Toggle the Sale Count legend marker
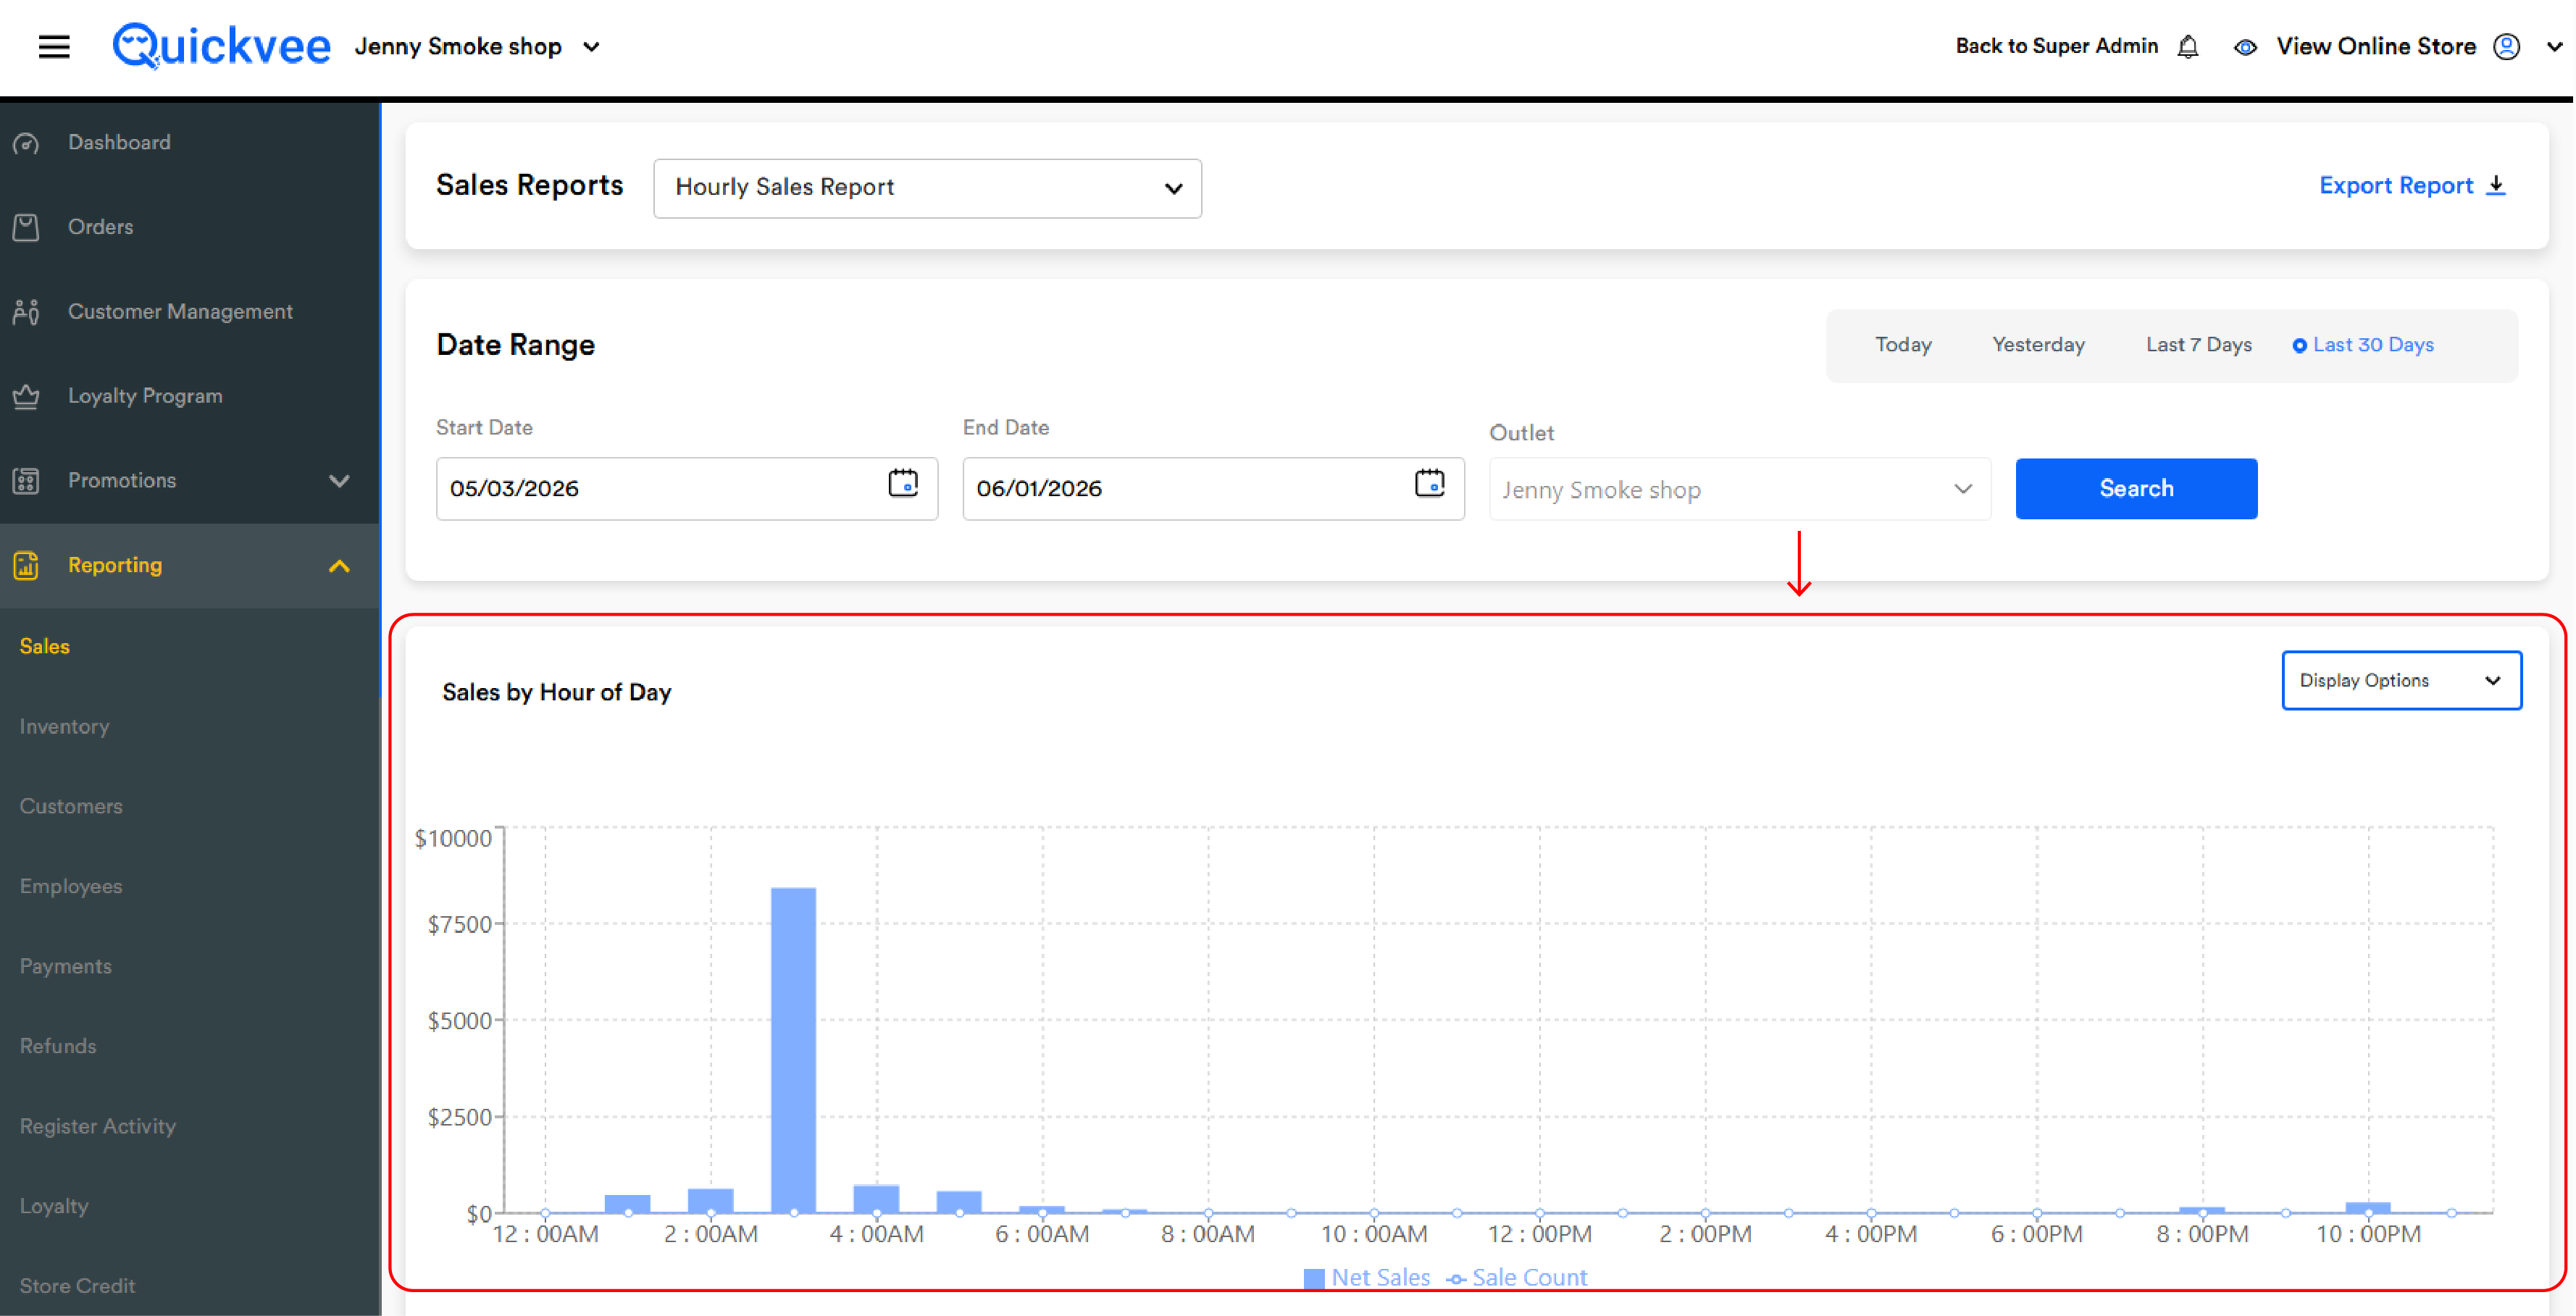This screenshot has width=2576, height=1316. pos(1456,1278)
